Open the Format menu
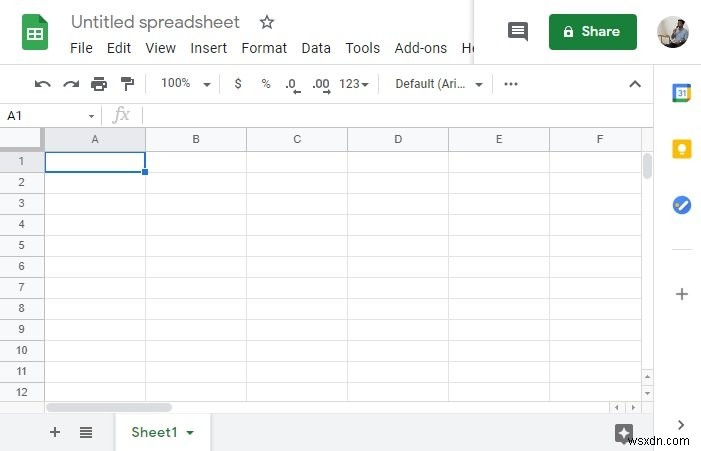Viewport: 701px width, 451px height. coord(264,48)
